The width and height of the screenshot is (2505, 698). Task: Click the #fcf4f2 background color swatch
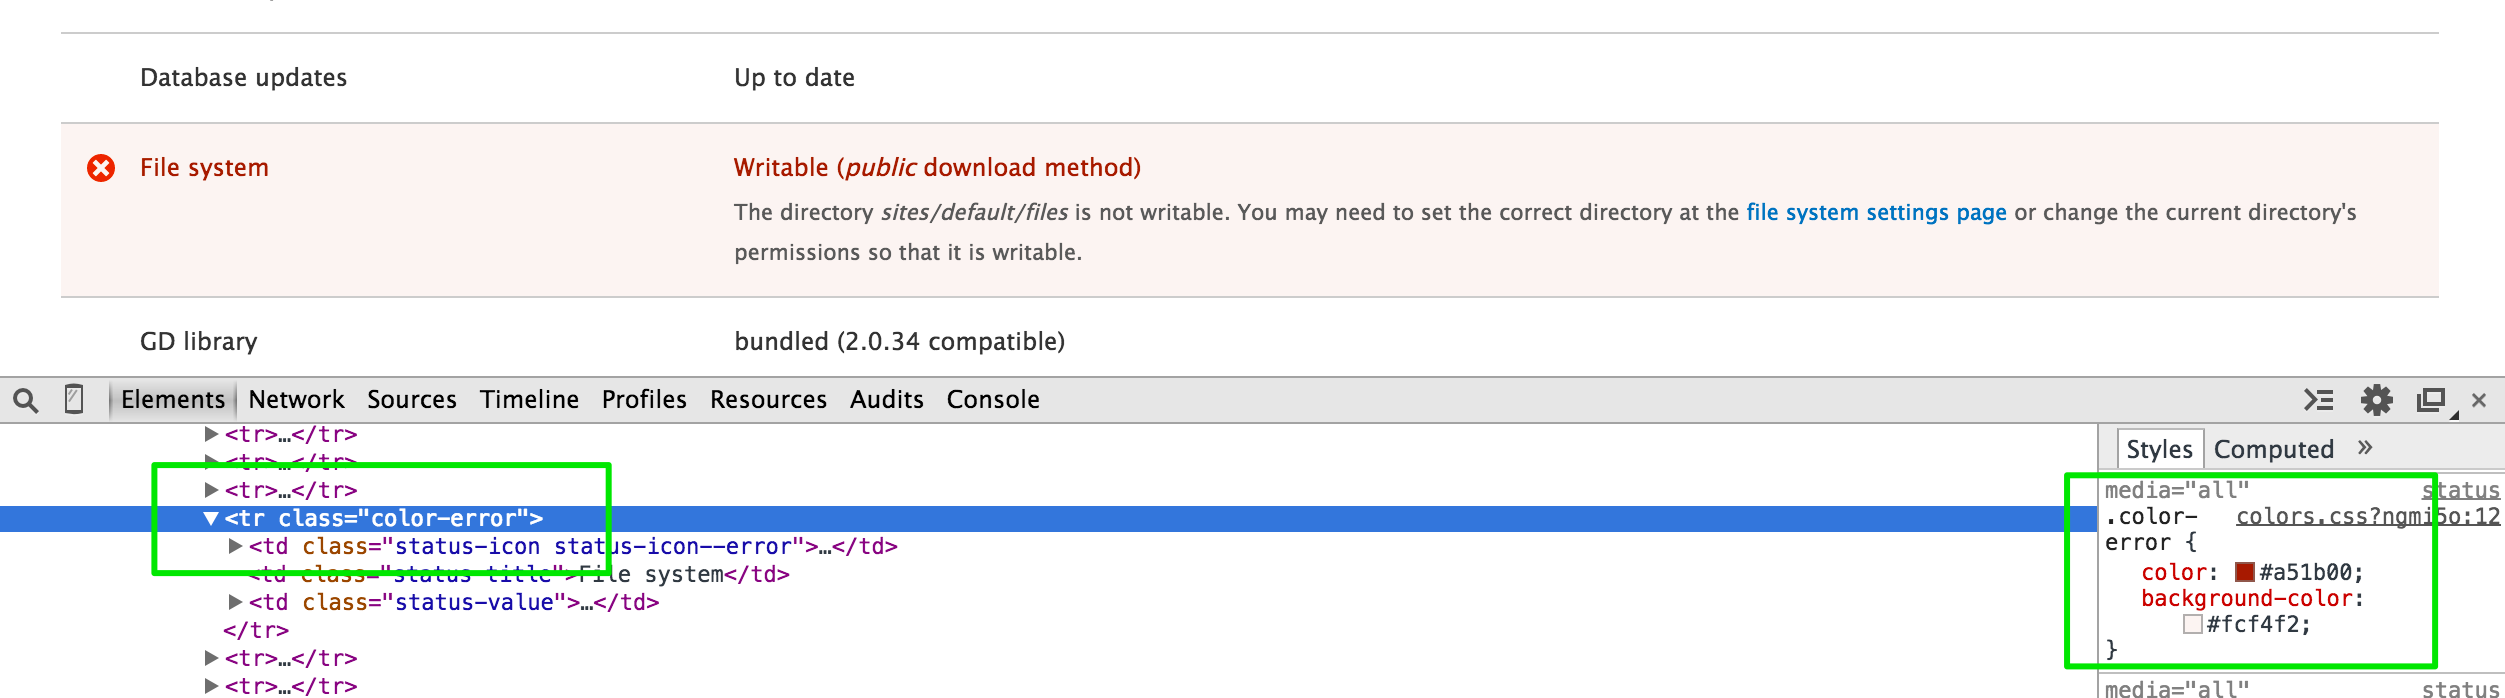click(2192, 624)
